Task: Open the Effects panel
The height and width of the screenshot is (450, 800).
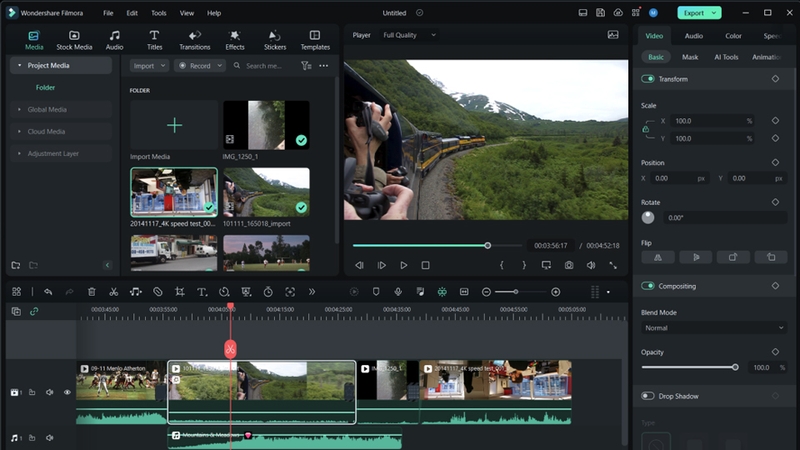Action: pyautogui.click(x=235, y=40)
